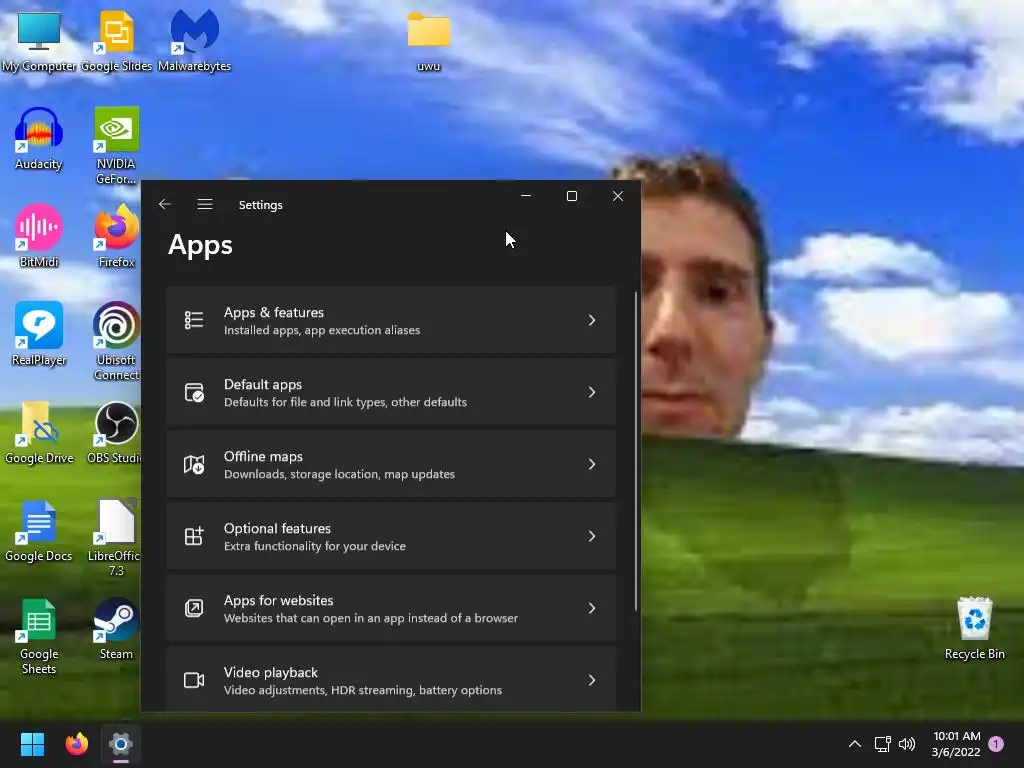The image size is (1024, 768).
Task: Expand Default apps chevron arrow
Action: tap(592, 392)
